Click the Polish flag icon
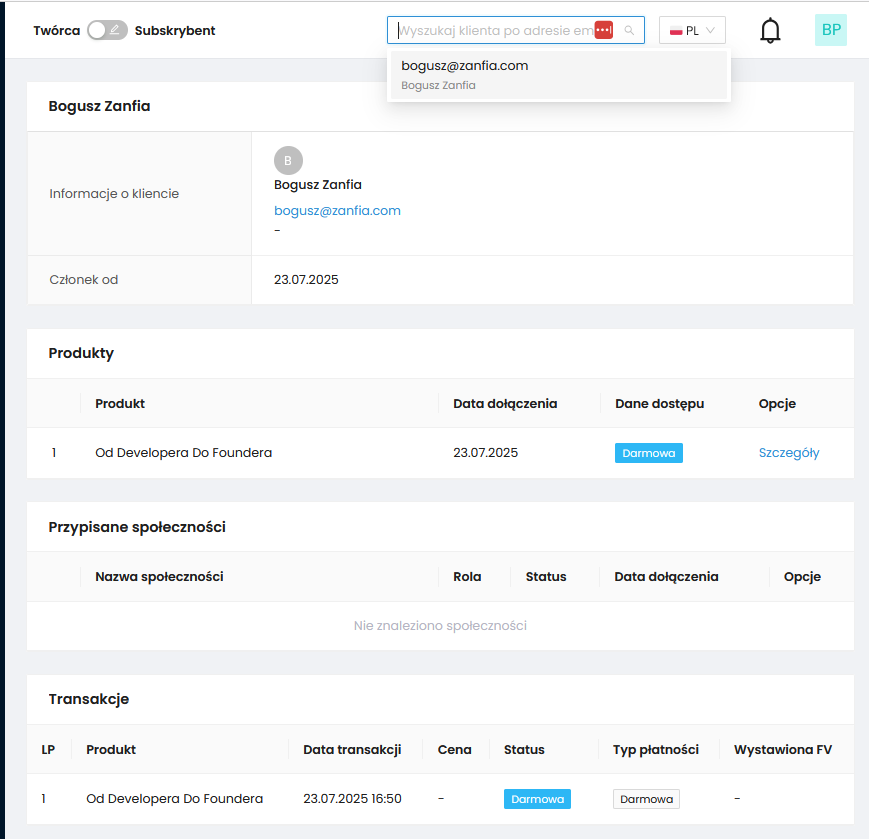This screenshot has width=869, height=839. point(676,31)
